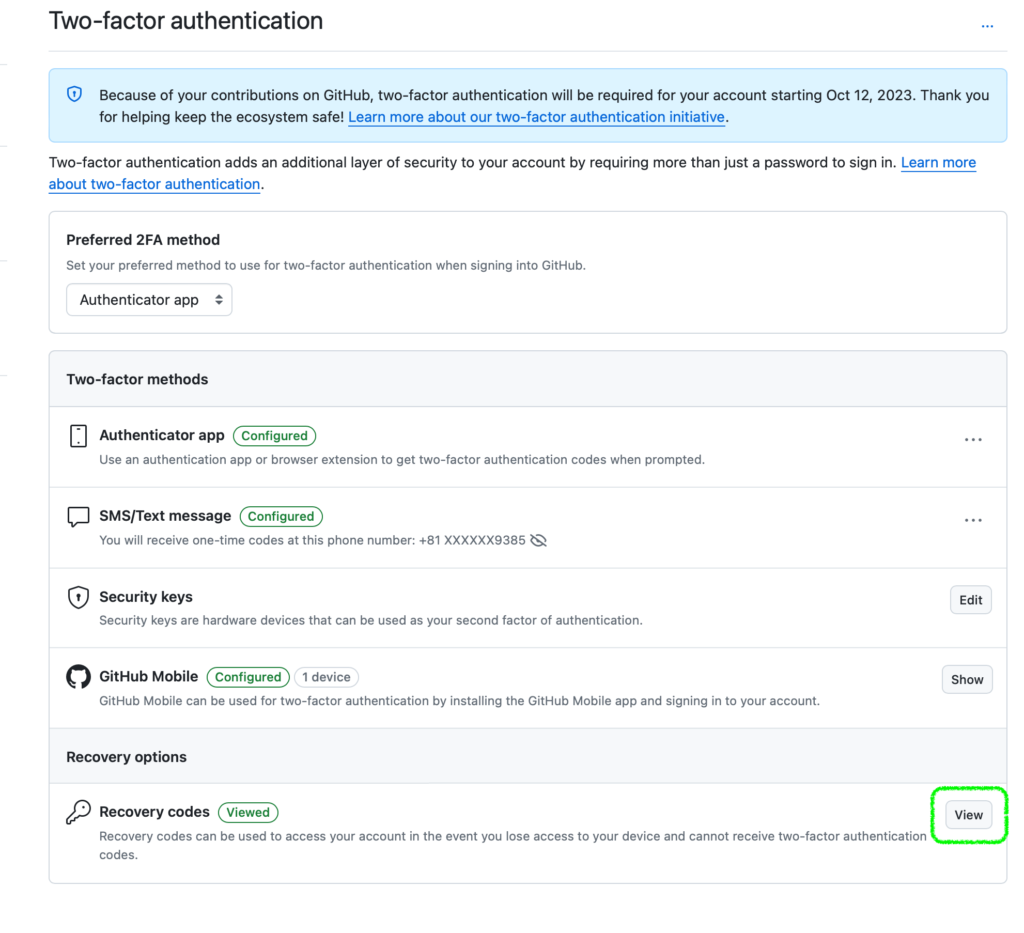Click the speech bubble icon beside SMS/Text message
The height and width of the screenshot is (933, 1024).
78,516
